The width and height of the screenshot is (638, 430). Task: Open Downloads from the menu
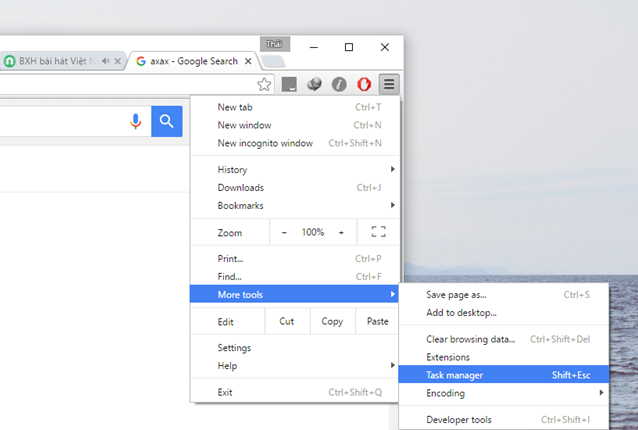click(x=295, y=188)
